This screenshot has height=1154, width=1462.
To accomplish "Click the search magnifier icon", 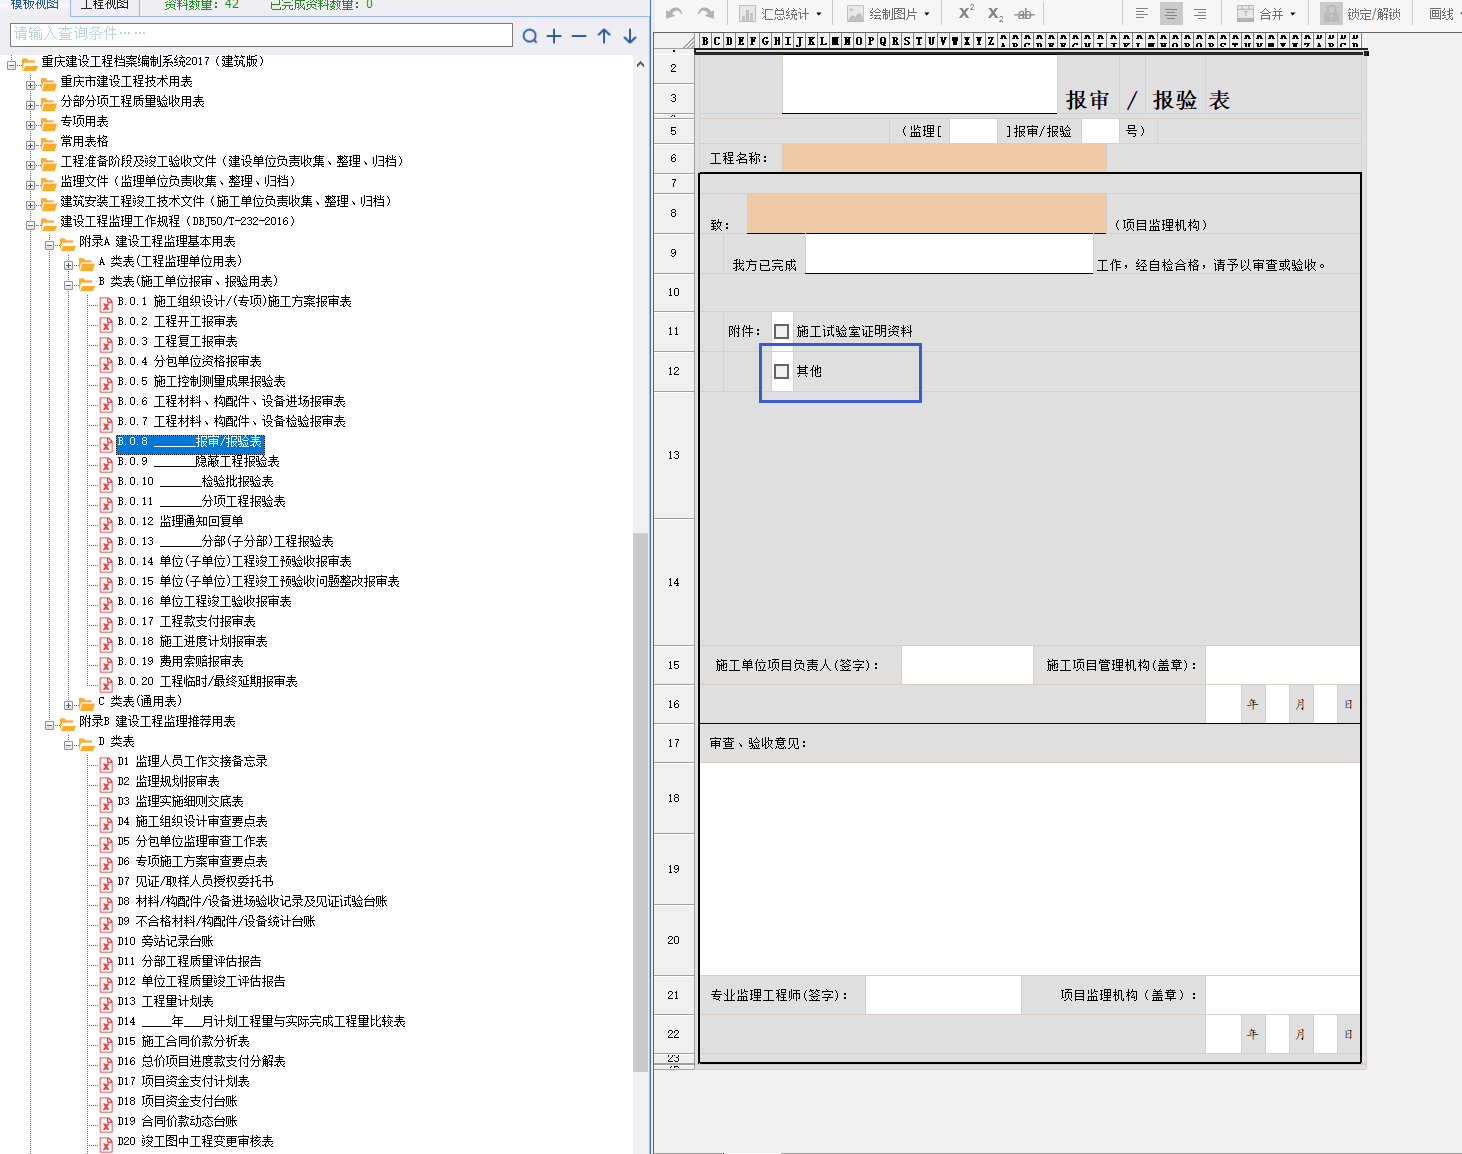I will pyautogui.click(x=530, y=36).
